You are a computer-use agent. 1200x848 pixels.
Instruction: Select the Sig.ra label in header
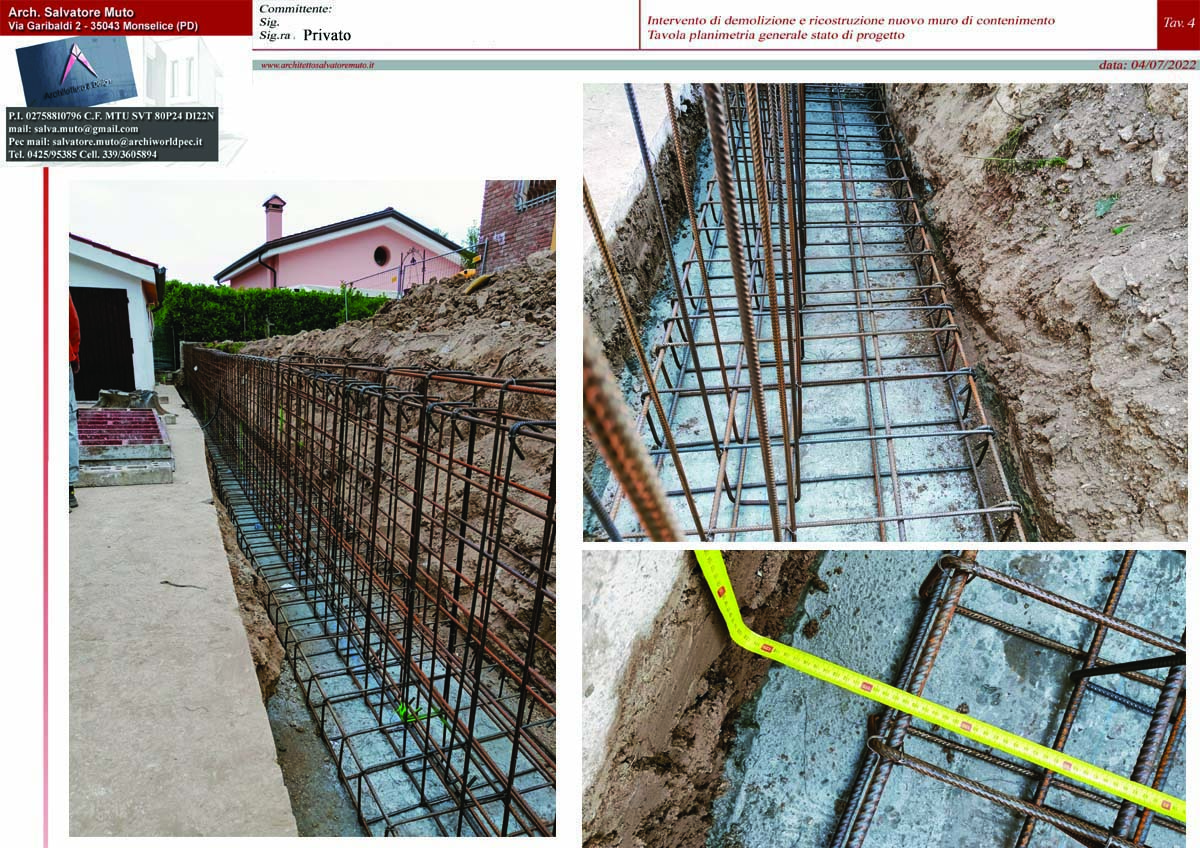[274, 35]
